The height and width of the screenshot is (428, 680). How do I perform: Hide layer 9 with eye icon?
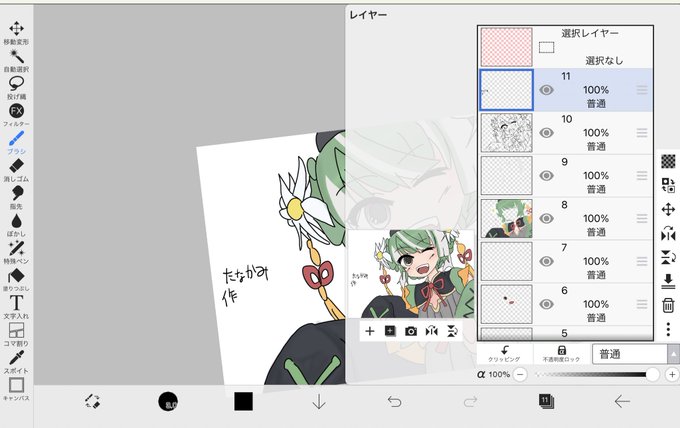pos(546,176)
